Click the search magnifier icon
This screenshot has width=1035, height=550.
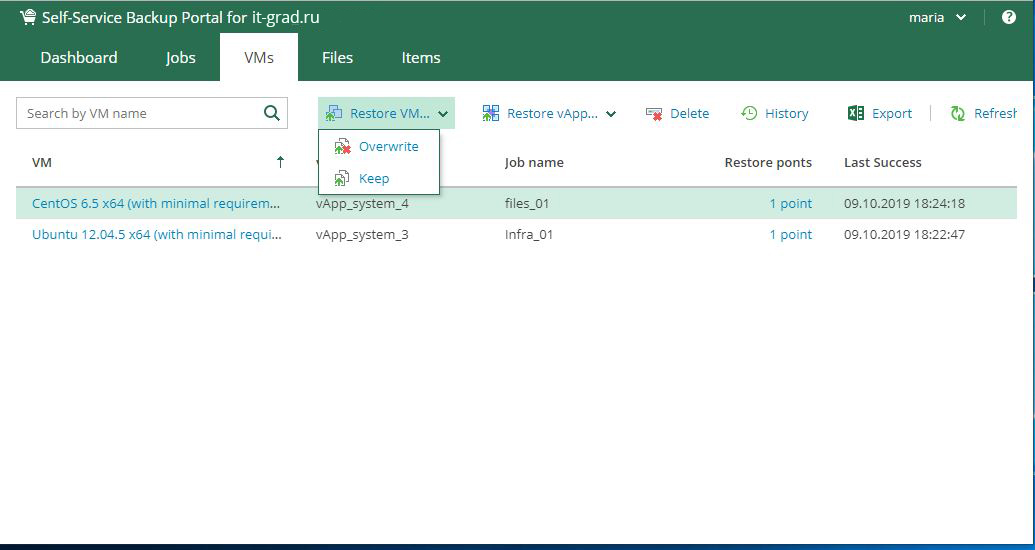pyautogui.click(x=271, y=113)
